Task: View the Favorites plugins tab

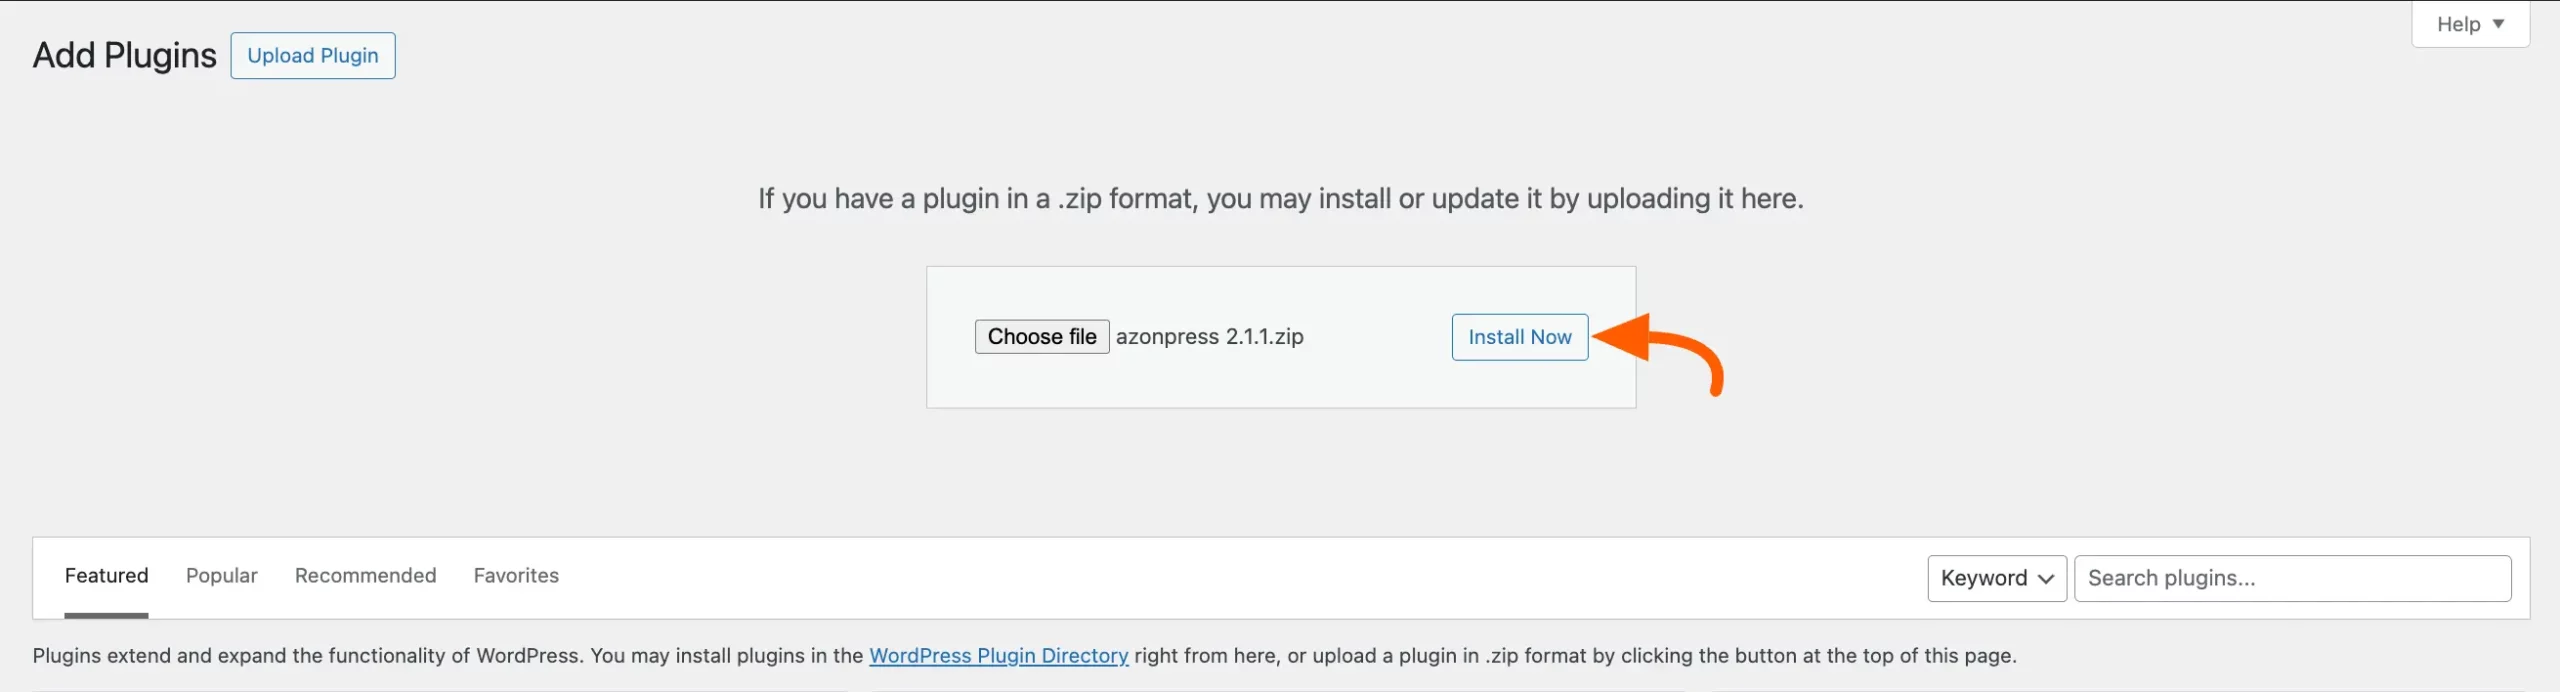Action: tap(516, 575)
